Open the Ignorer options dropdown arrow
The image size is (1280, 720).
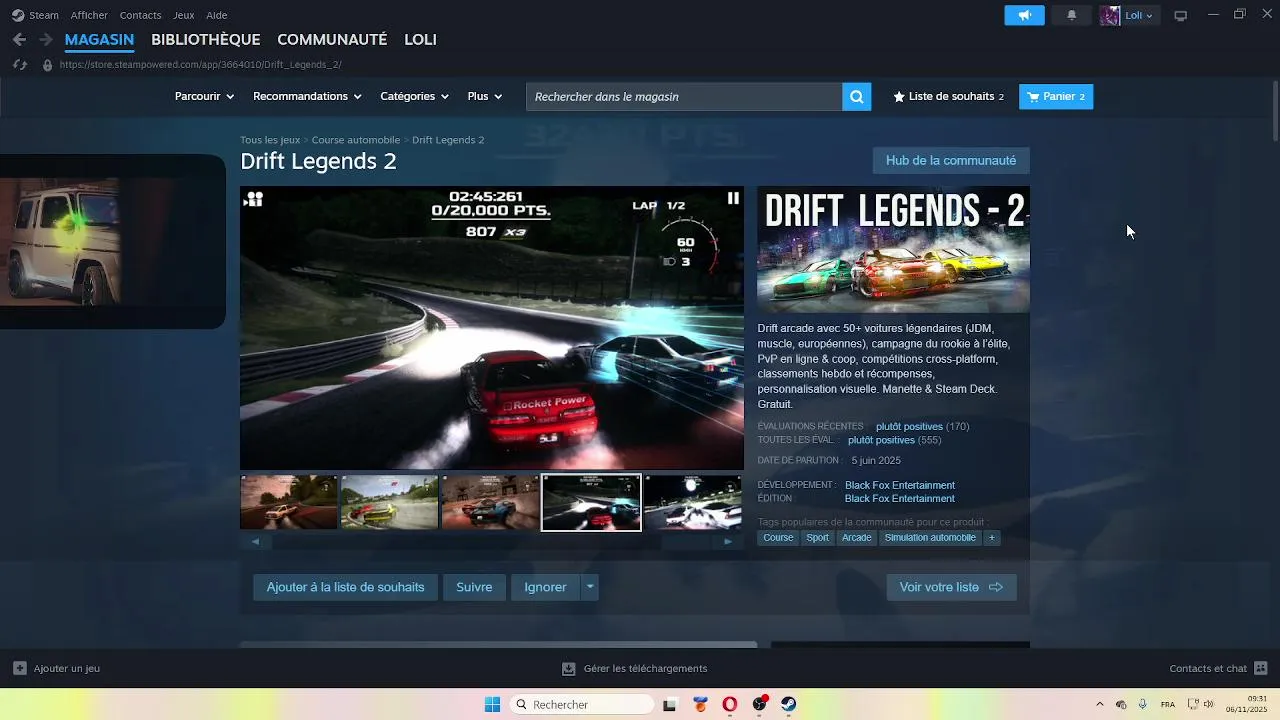[590, 587]
